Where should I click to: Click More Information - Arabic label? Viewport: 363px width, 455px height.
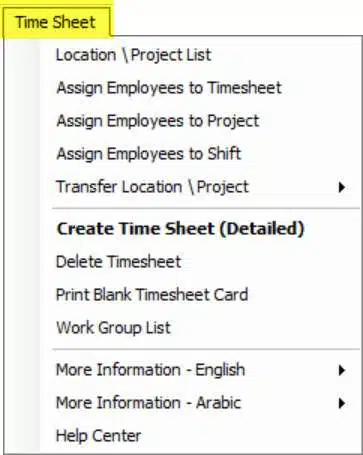148,403
